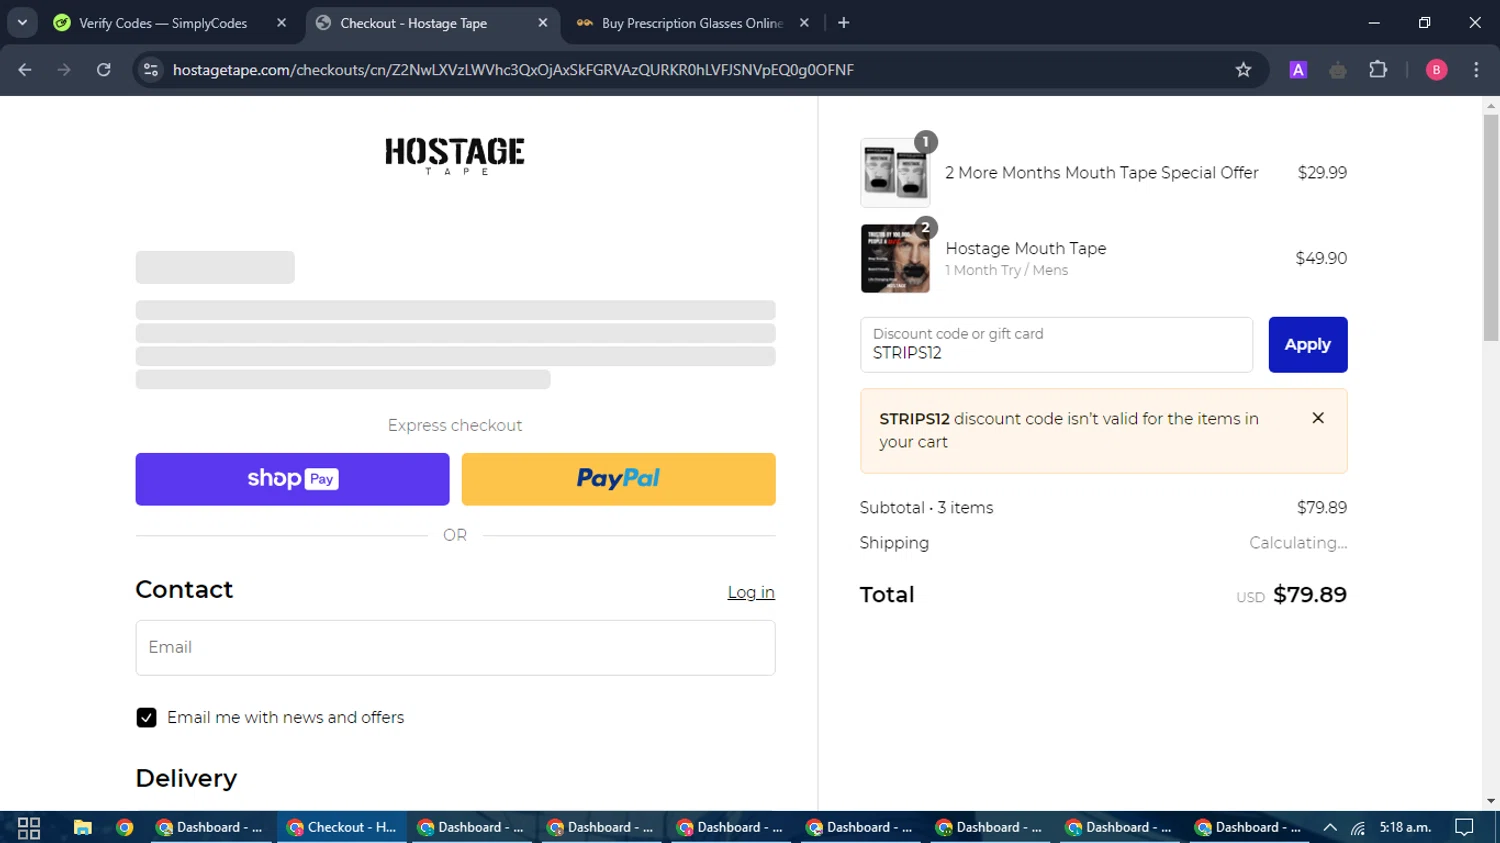The width and height of the screenshot is (1500, 843).
Task: Select the Checkout - Hostage Tape tab
Action: point(430,23)
